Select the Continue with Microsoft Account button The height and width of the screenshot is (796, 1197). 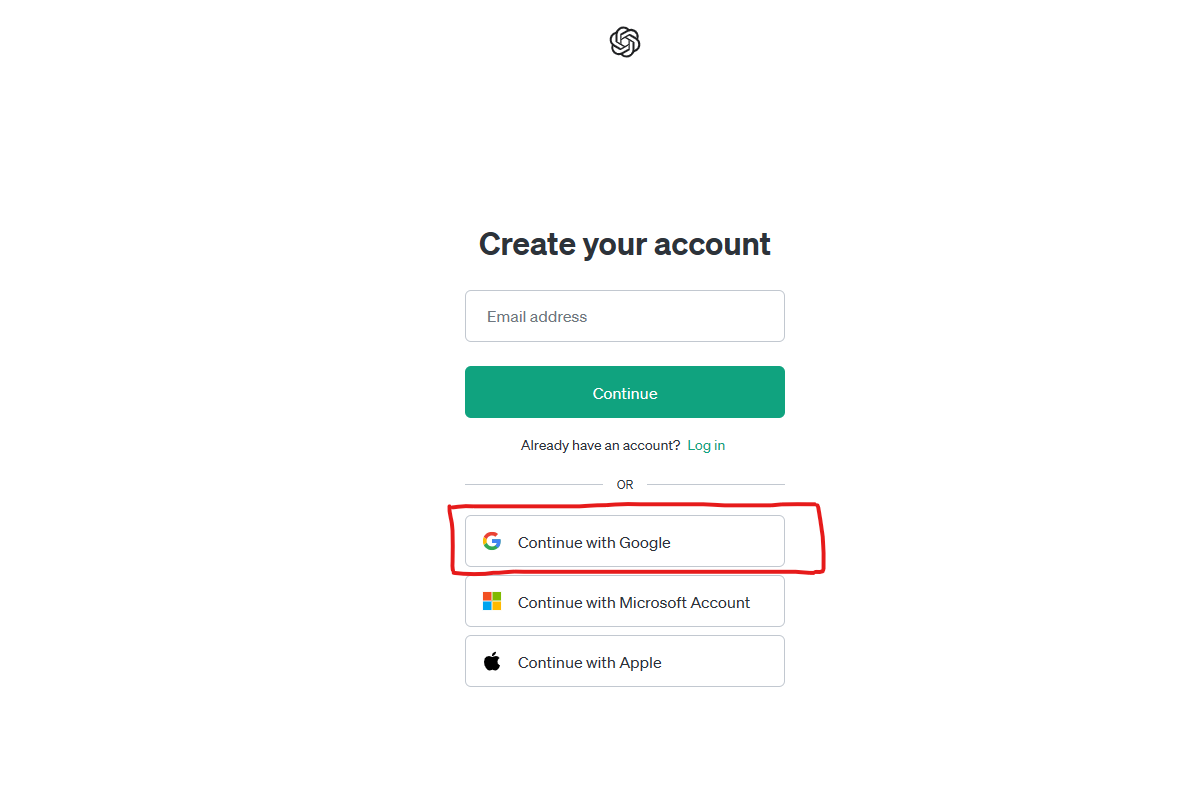tap(624, 601)
